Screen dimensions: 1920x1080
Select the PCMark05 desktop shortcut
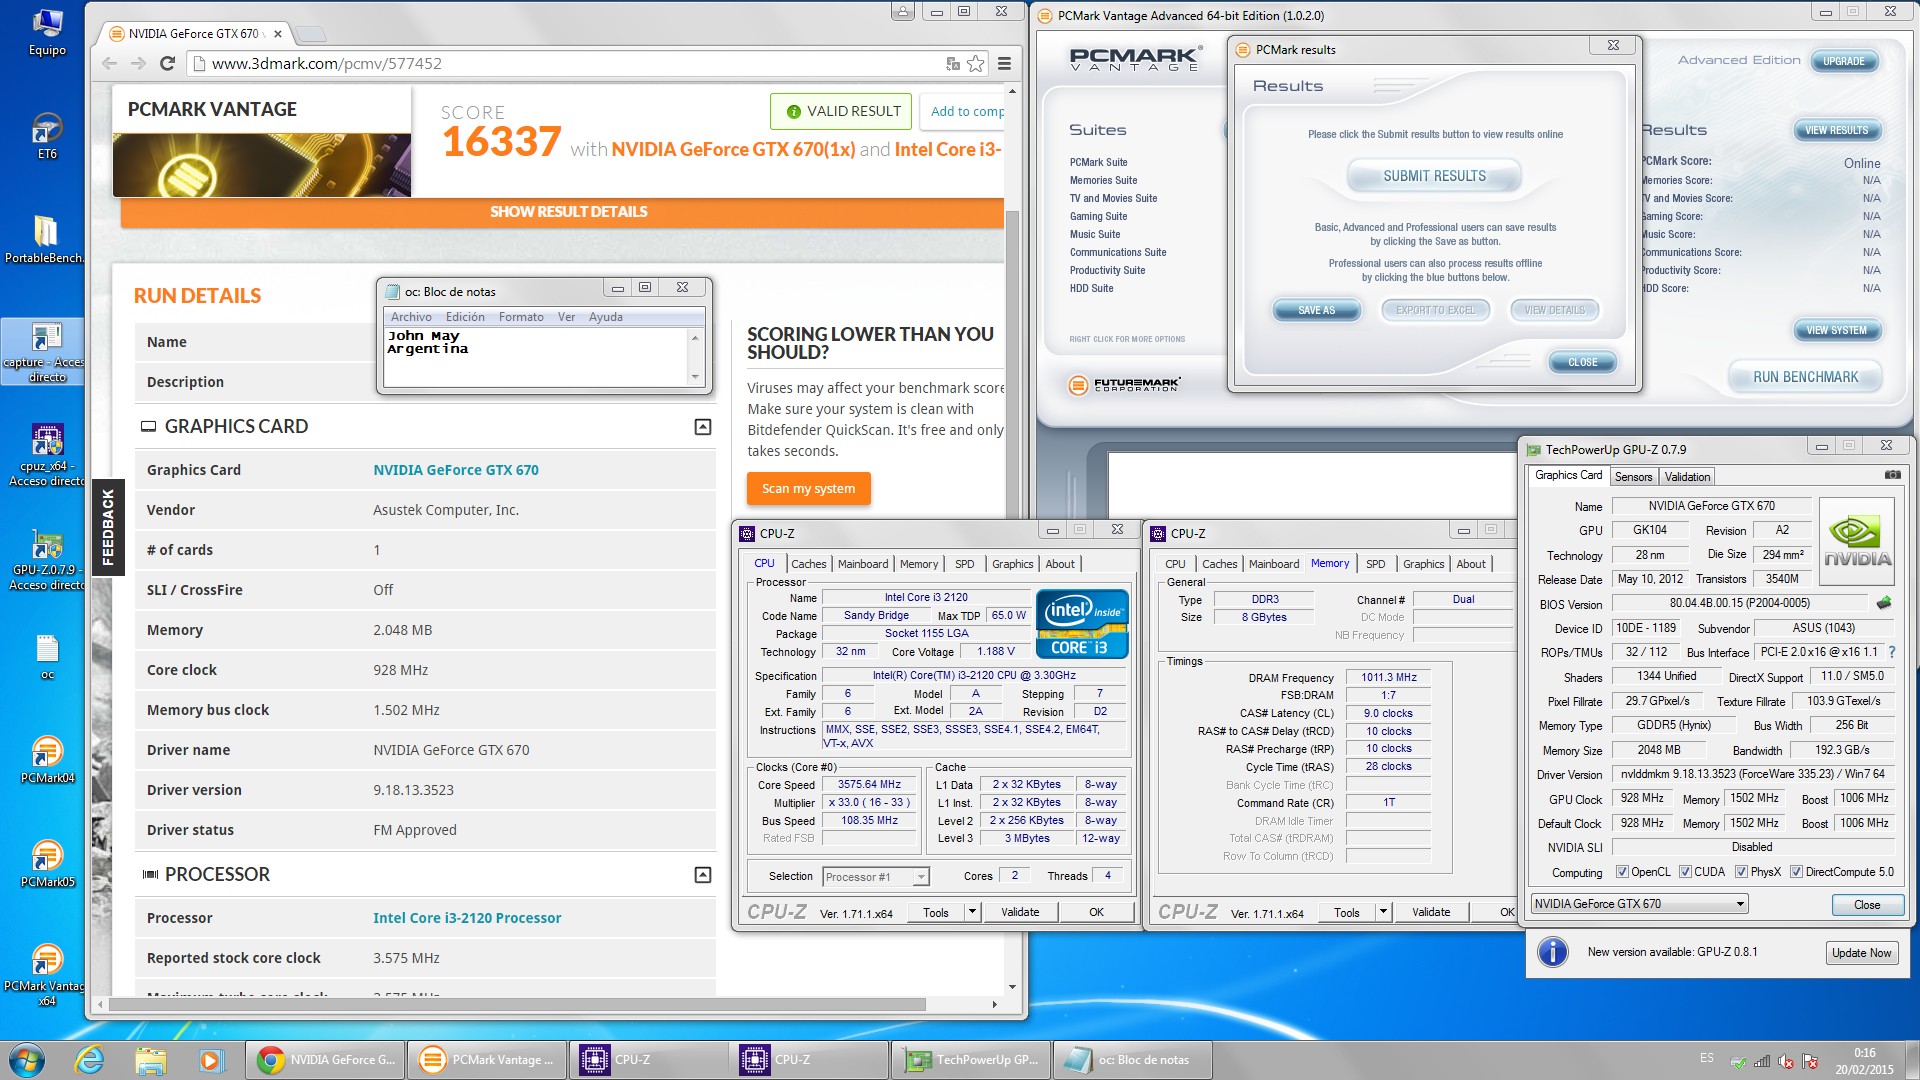coord(47,863)
